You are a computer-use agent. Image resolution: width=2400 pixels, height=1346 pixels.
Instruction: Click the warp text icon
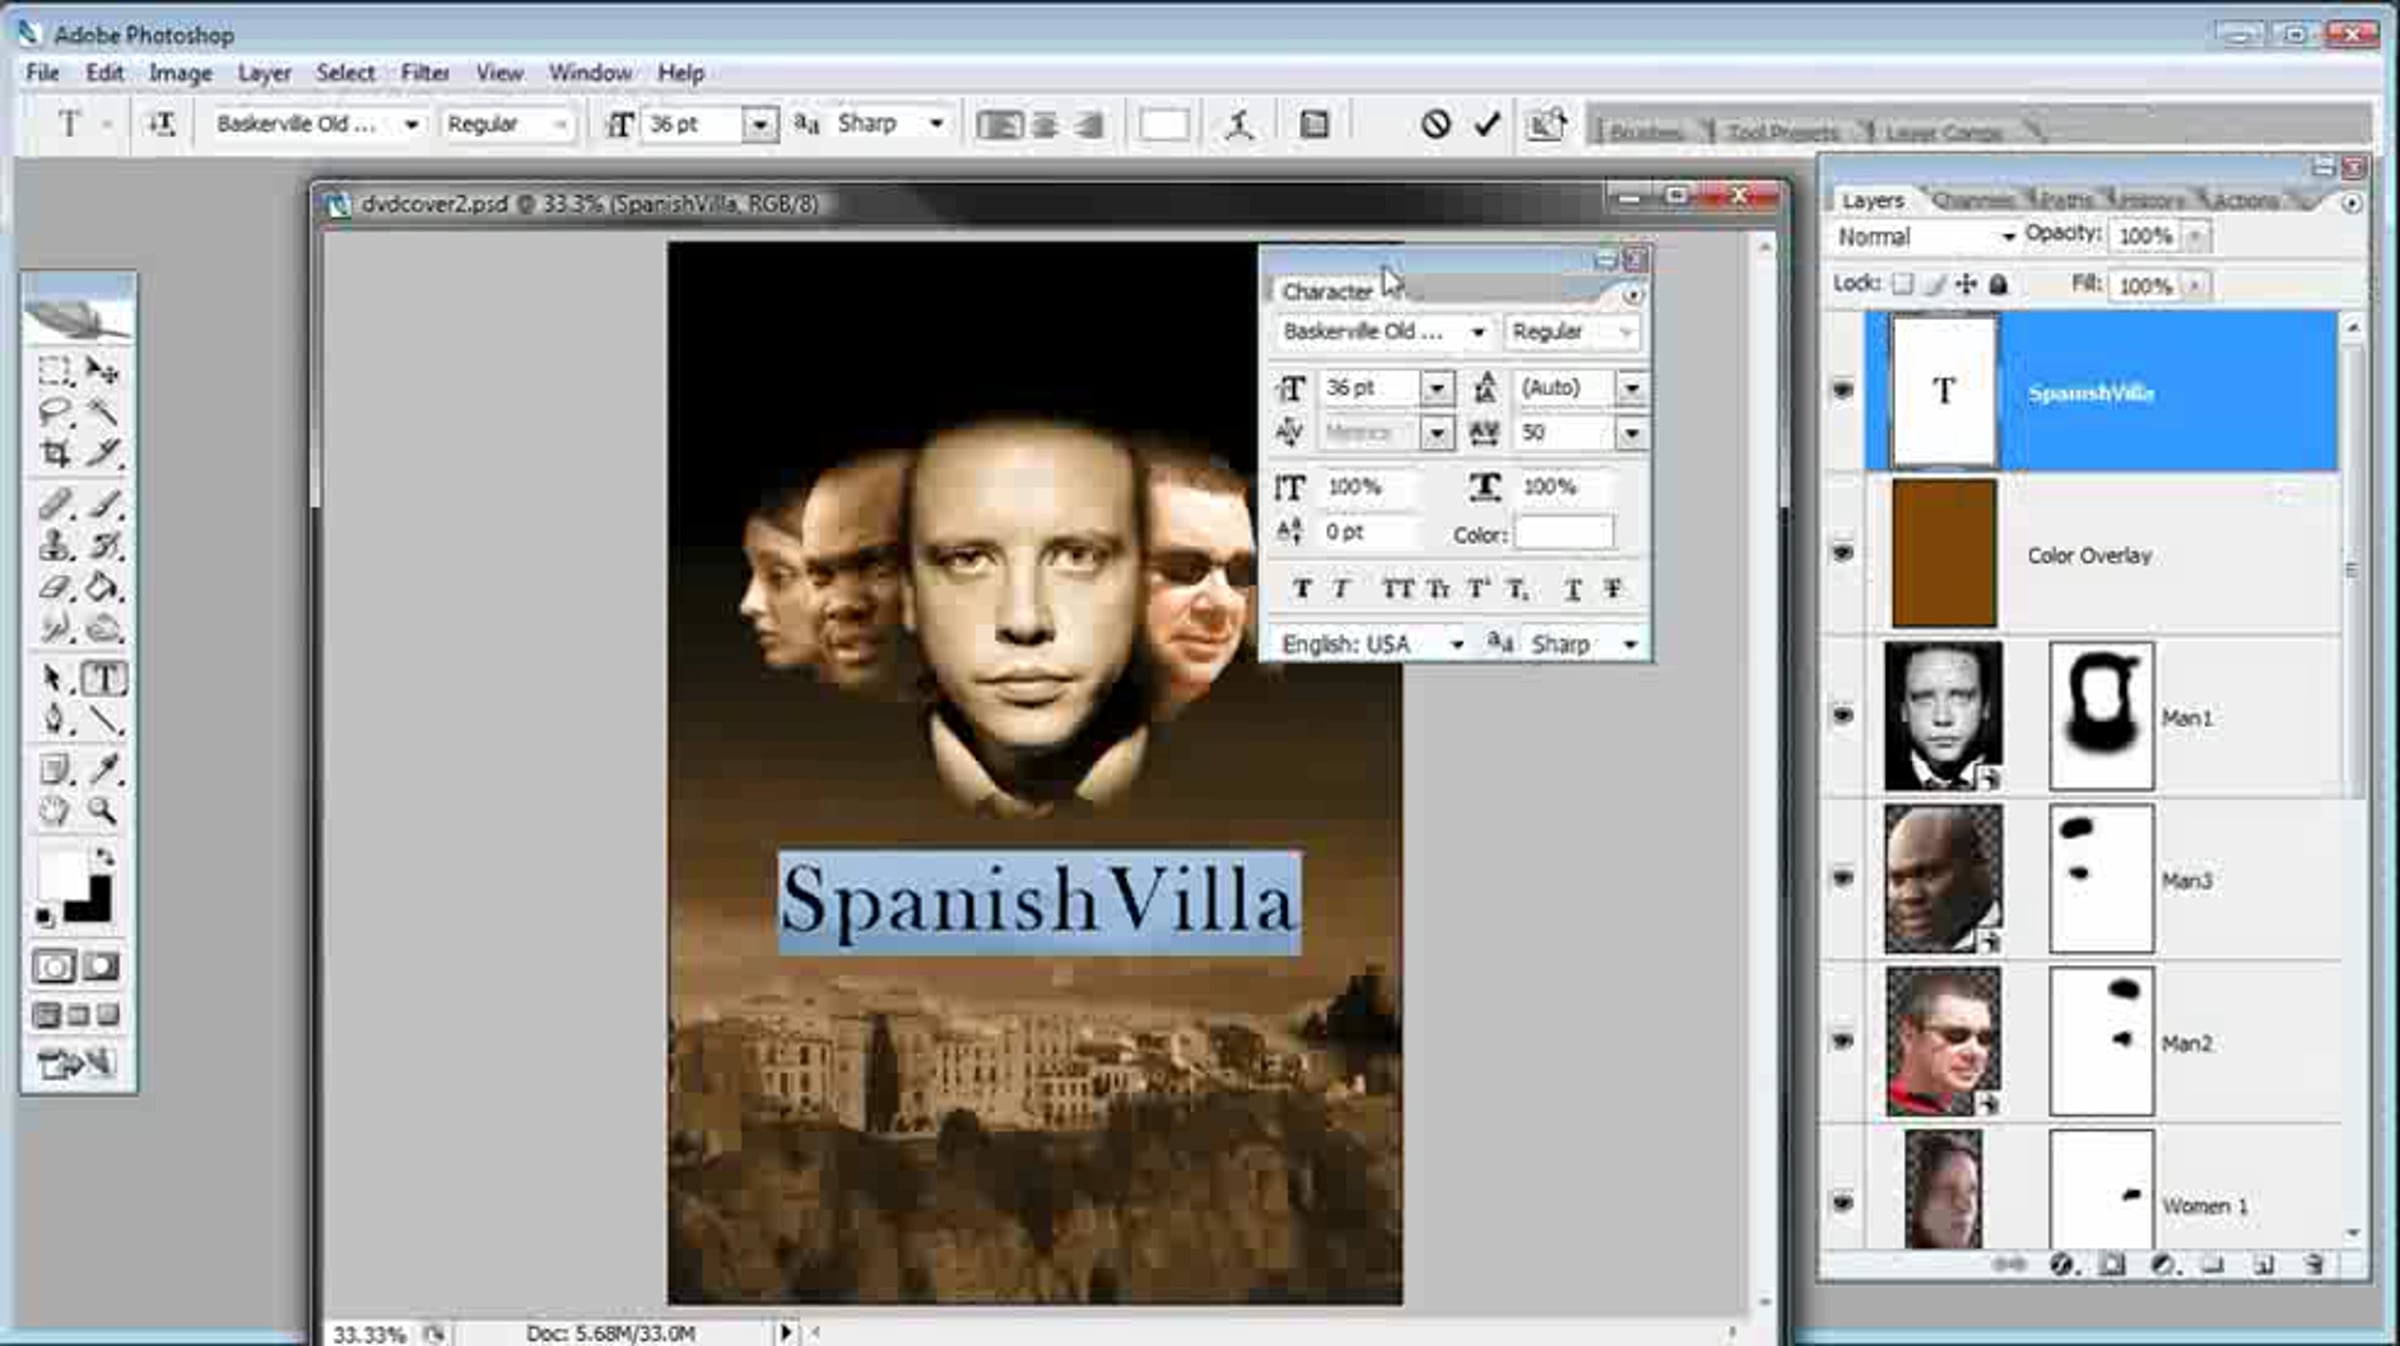(x=1240, y=125)
